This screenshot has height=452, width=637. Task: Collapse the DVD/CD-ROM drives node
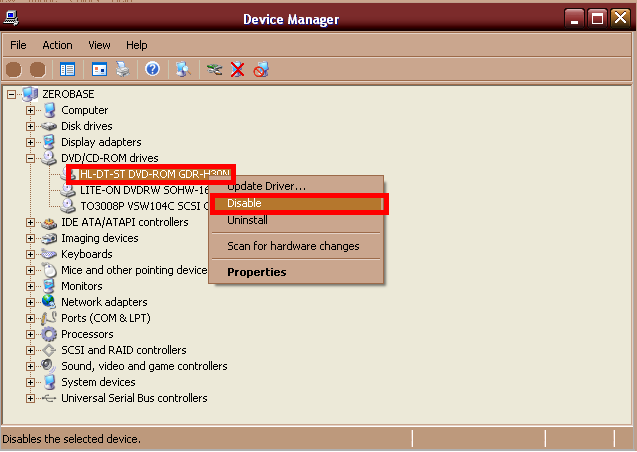pos(30,158)
